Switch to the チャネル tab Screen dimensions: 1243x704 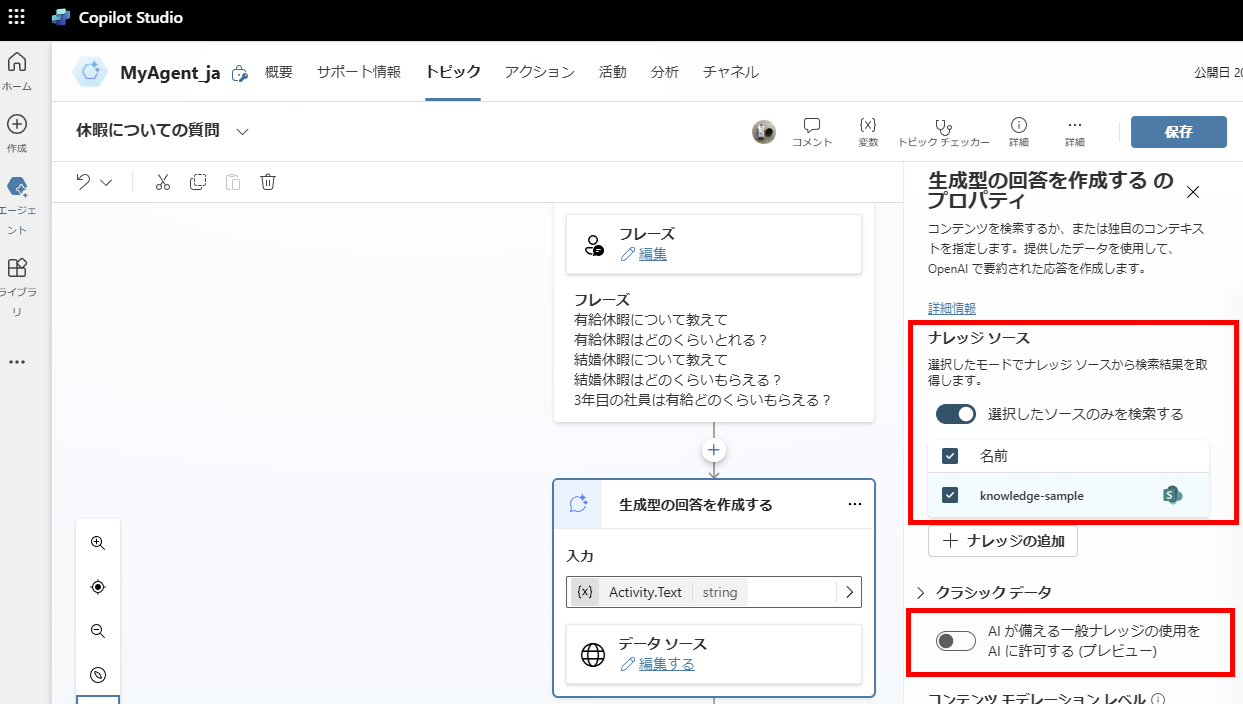(x=730, y=72)
